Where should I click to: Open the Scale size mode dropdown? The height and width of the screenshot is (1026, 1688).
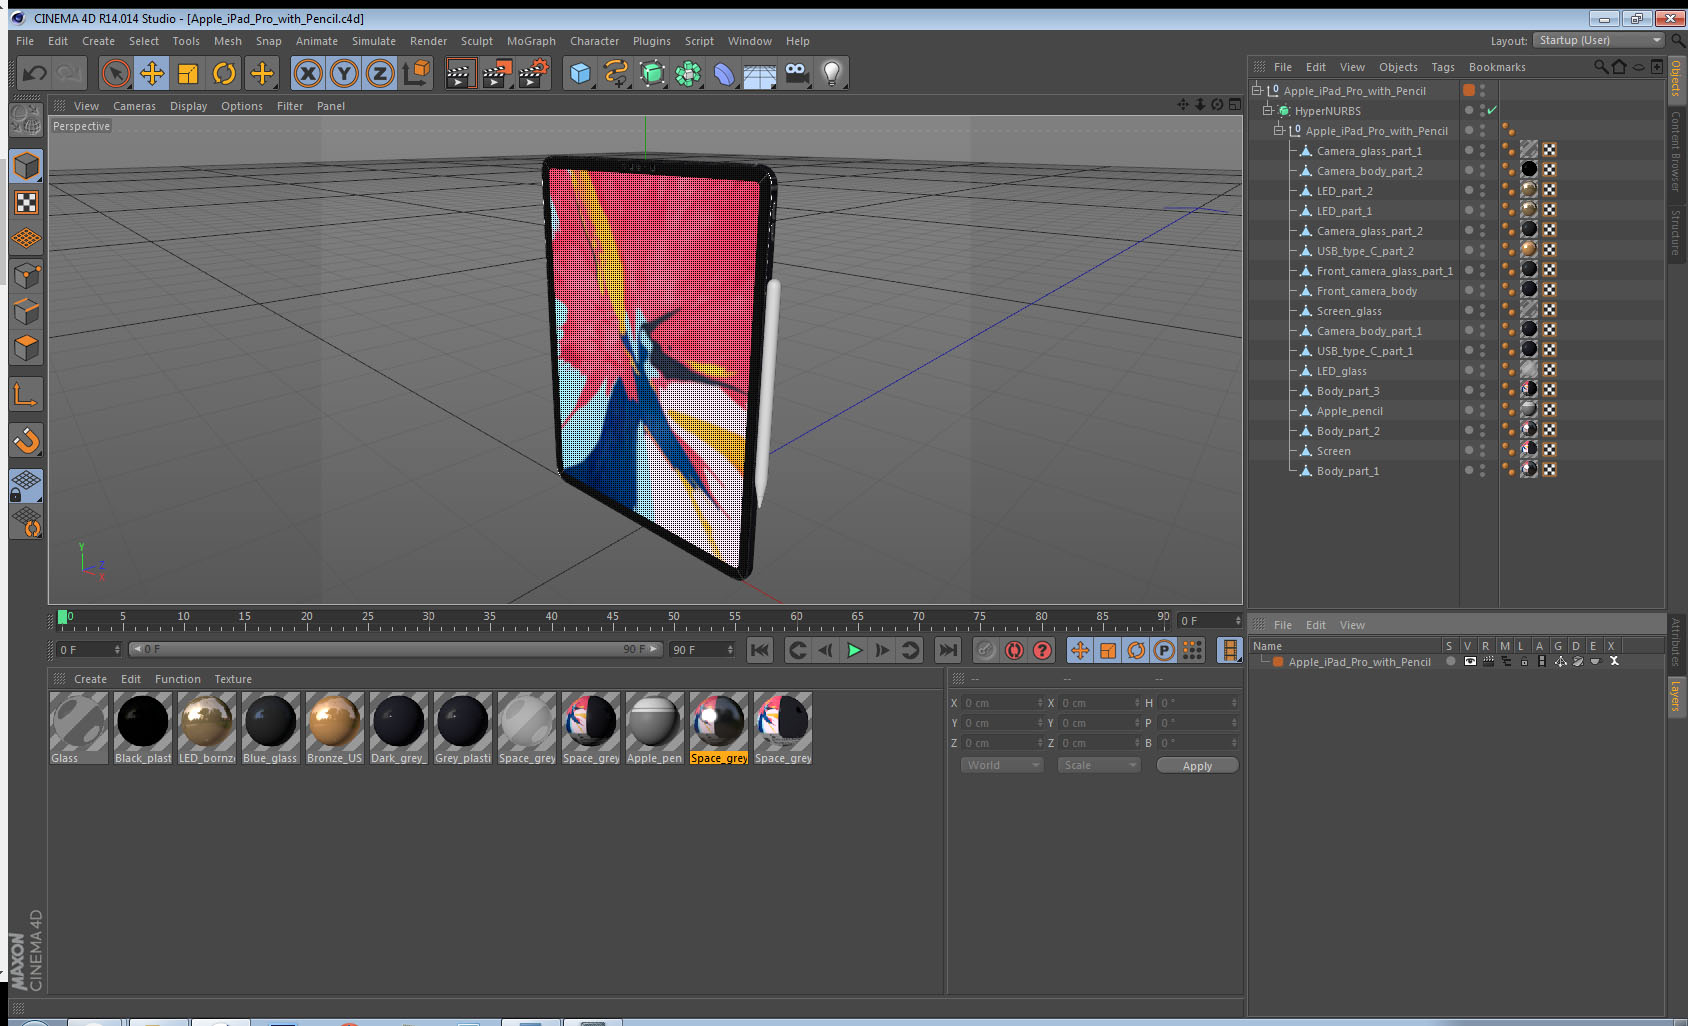1099,765
